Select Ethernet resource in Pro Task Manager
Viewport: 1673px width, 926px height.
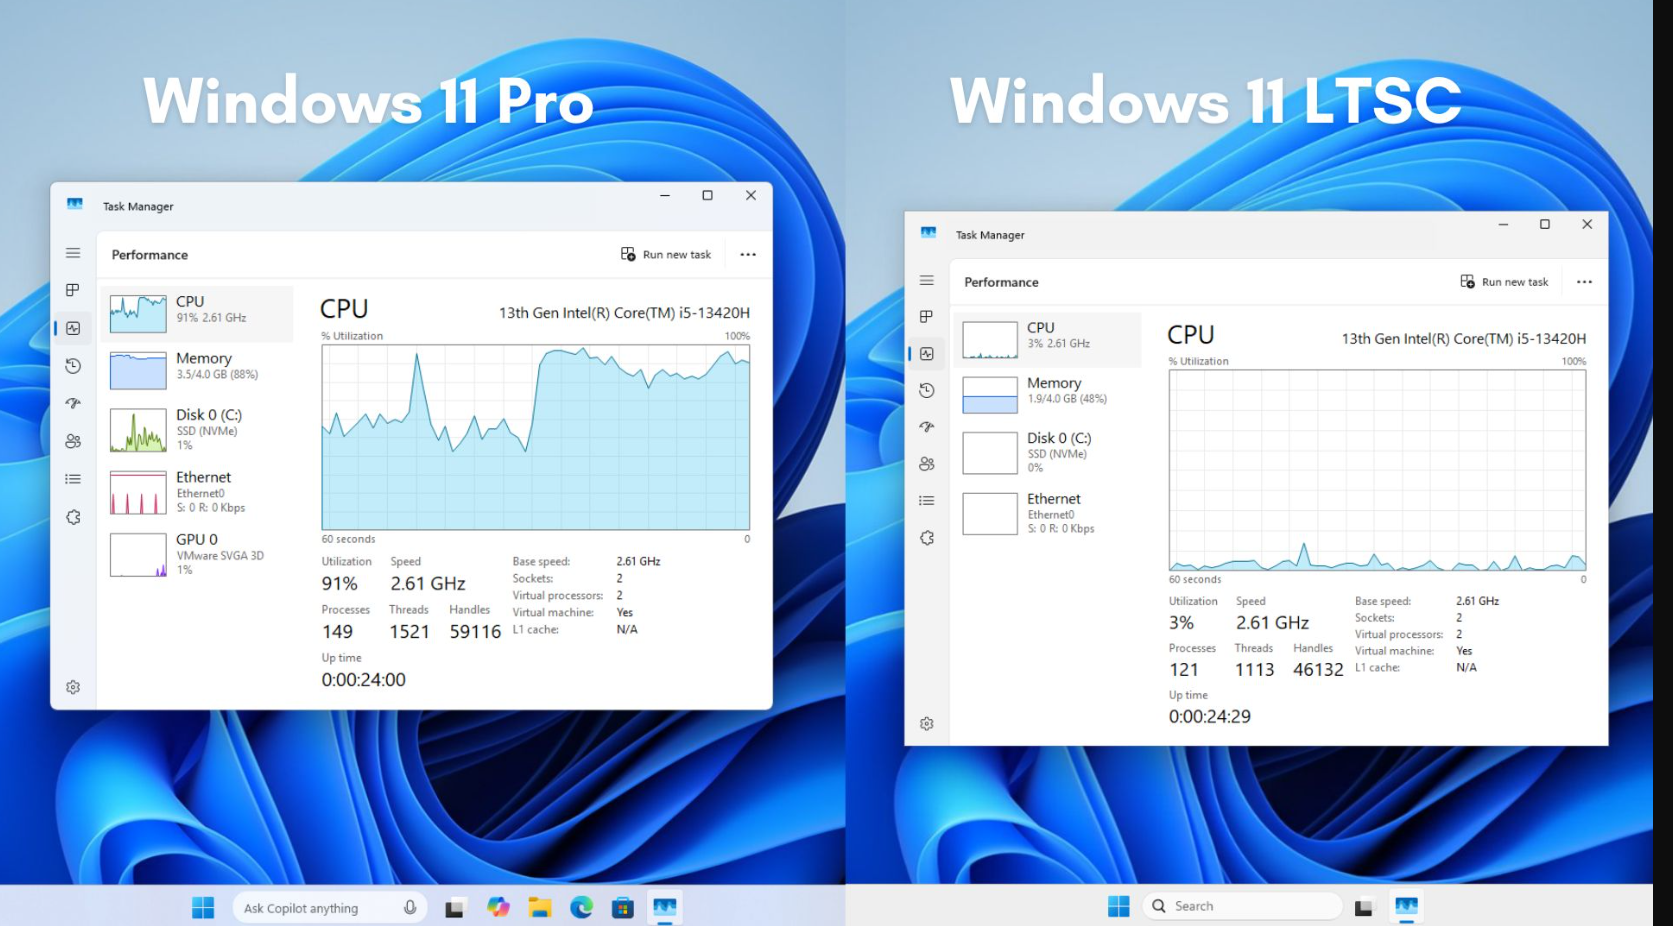coord(197,492)
